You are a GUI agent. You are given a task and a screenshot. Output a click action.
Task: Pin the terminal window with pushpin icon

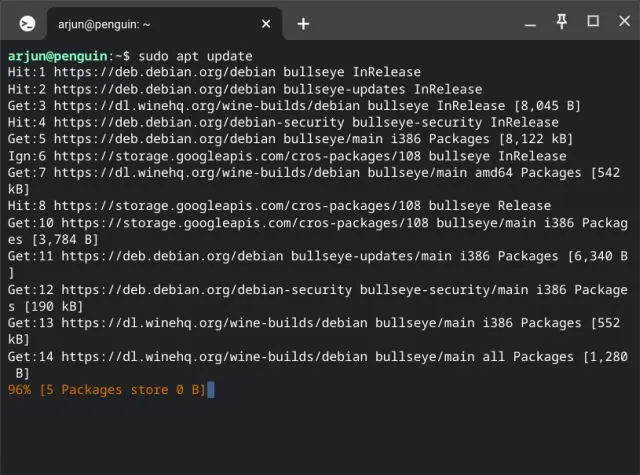563,21
